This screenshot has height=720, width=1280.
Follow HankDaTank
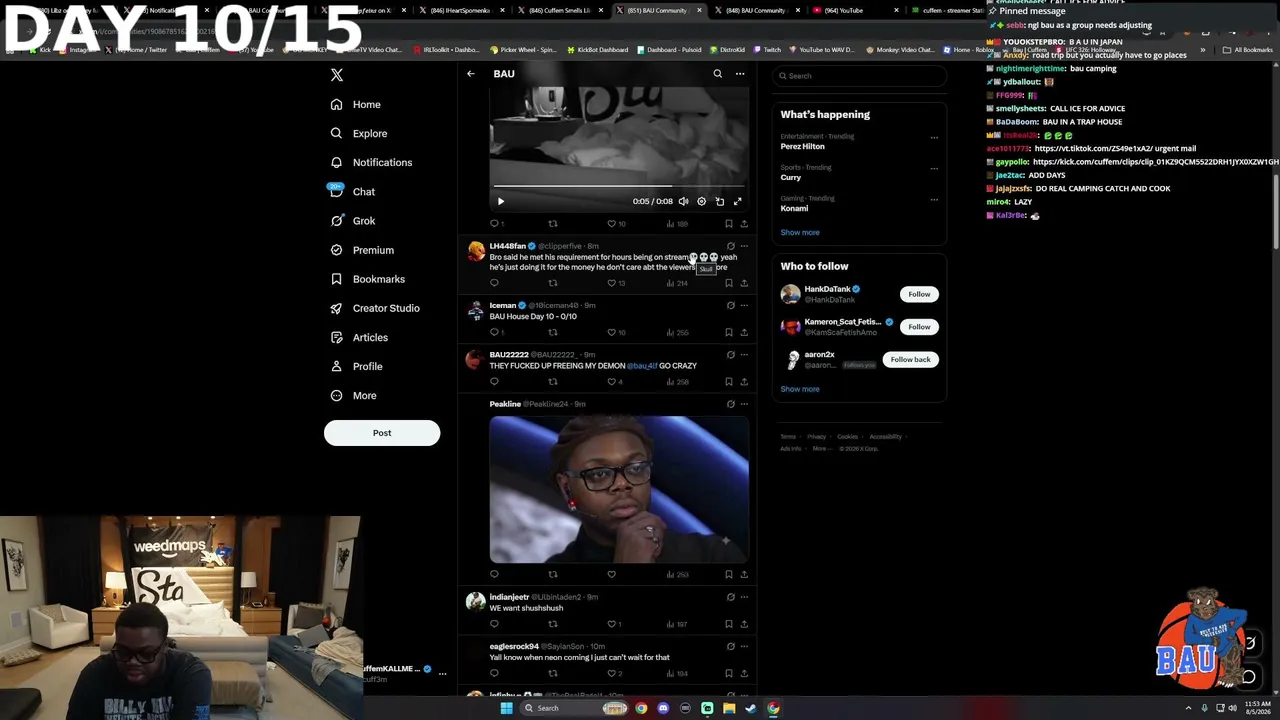coord(919,294)
